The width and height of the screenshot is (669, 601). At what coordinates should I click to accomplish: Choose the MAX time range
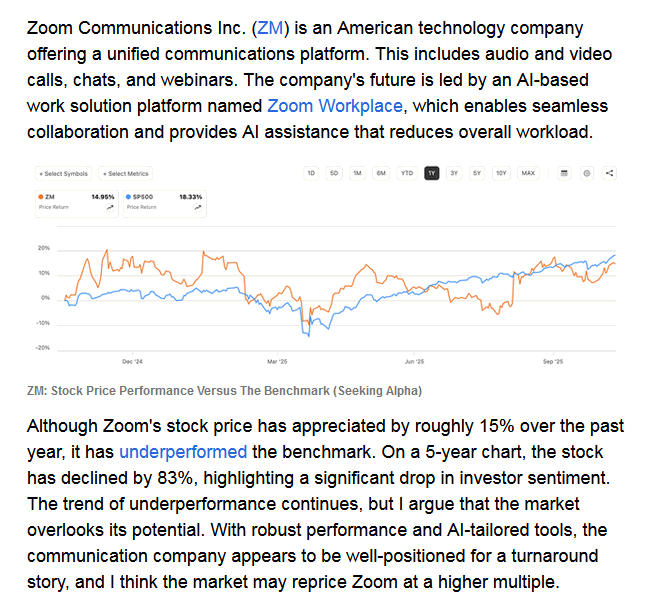pos(528,173)
